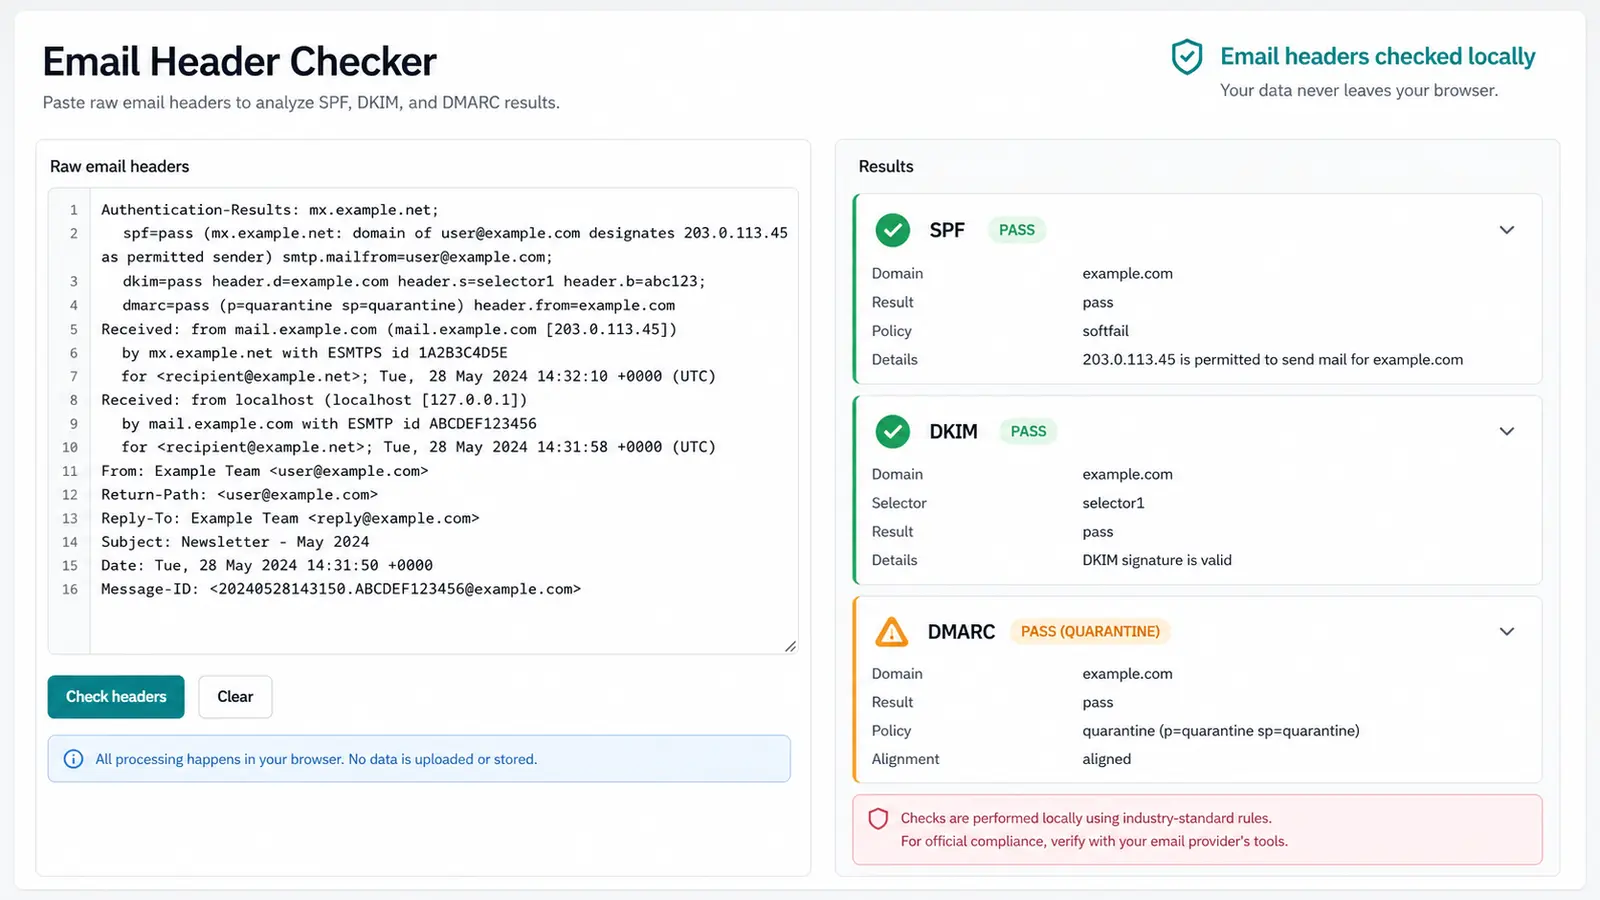Screen dimensions: 1600x900
Task: Collapse the DKIM result card
Action: click(x=1507, y=431)
